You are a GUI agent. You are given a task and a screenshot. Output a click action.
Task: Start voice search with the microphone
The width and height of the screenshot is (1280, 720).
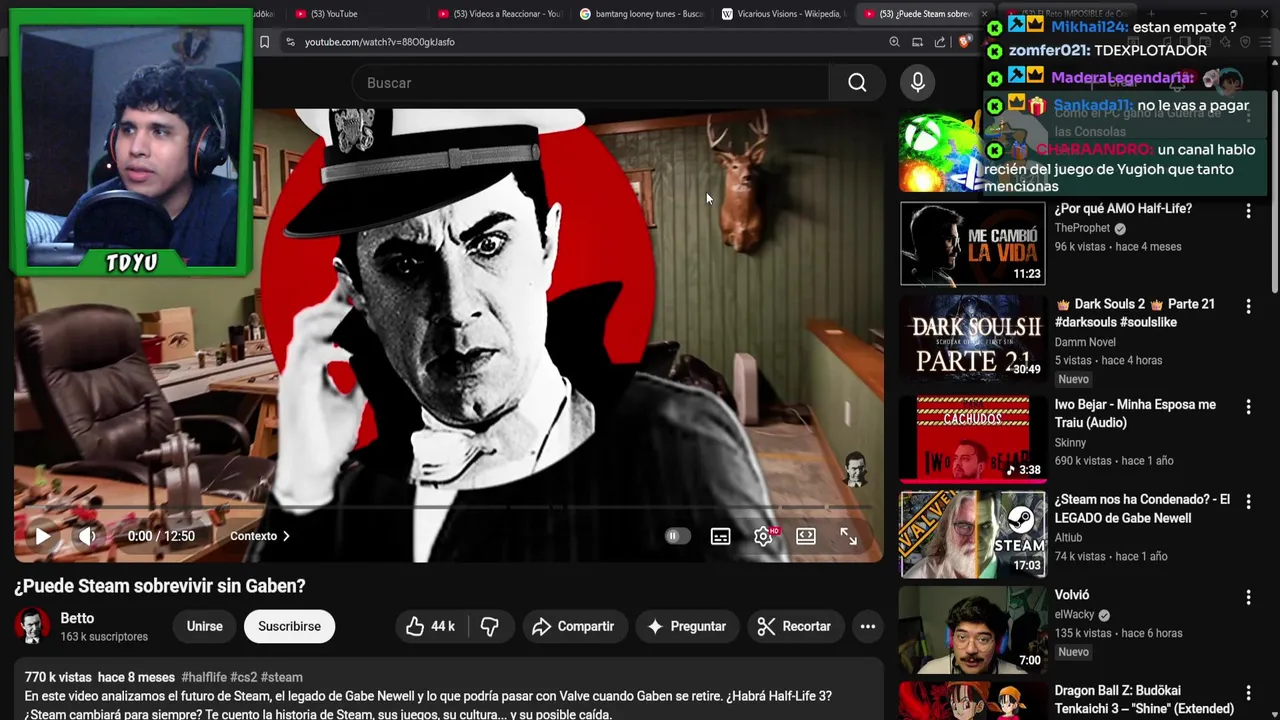[x=917, y=83]
